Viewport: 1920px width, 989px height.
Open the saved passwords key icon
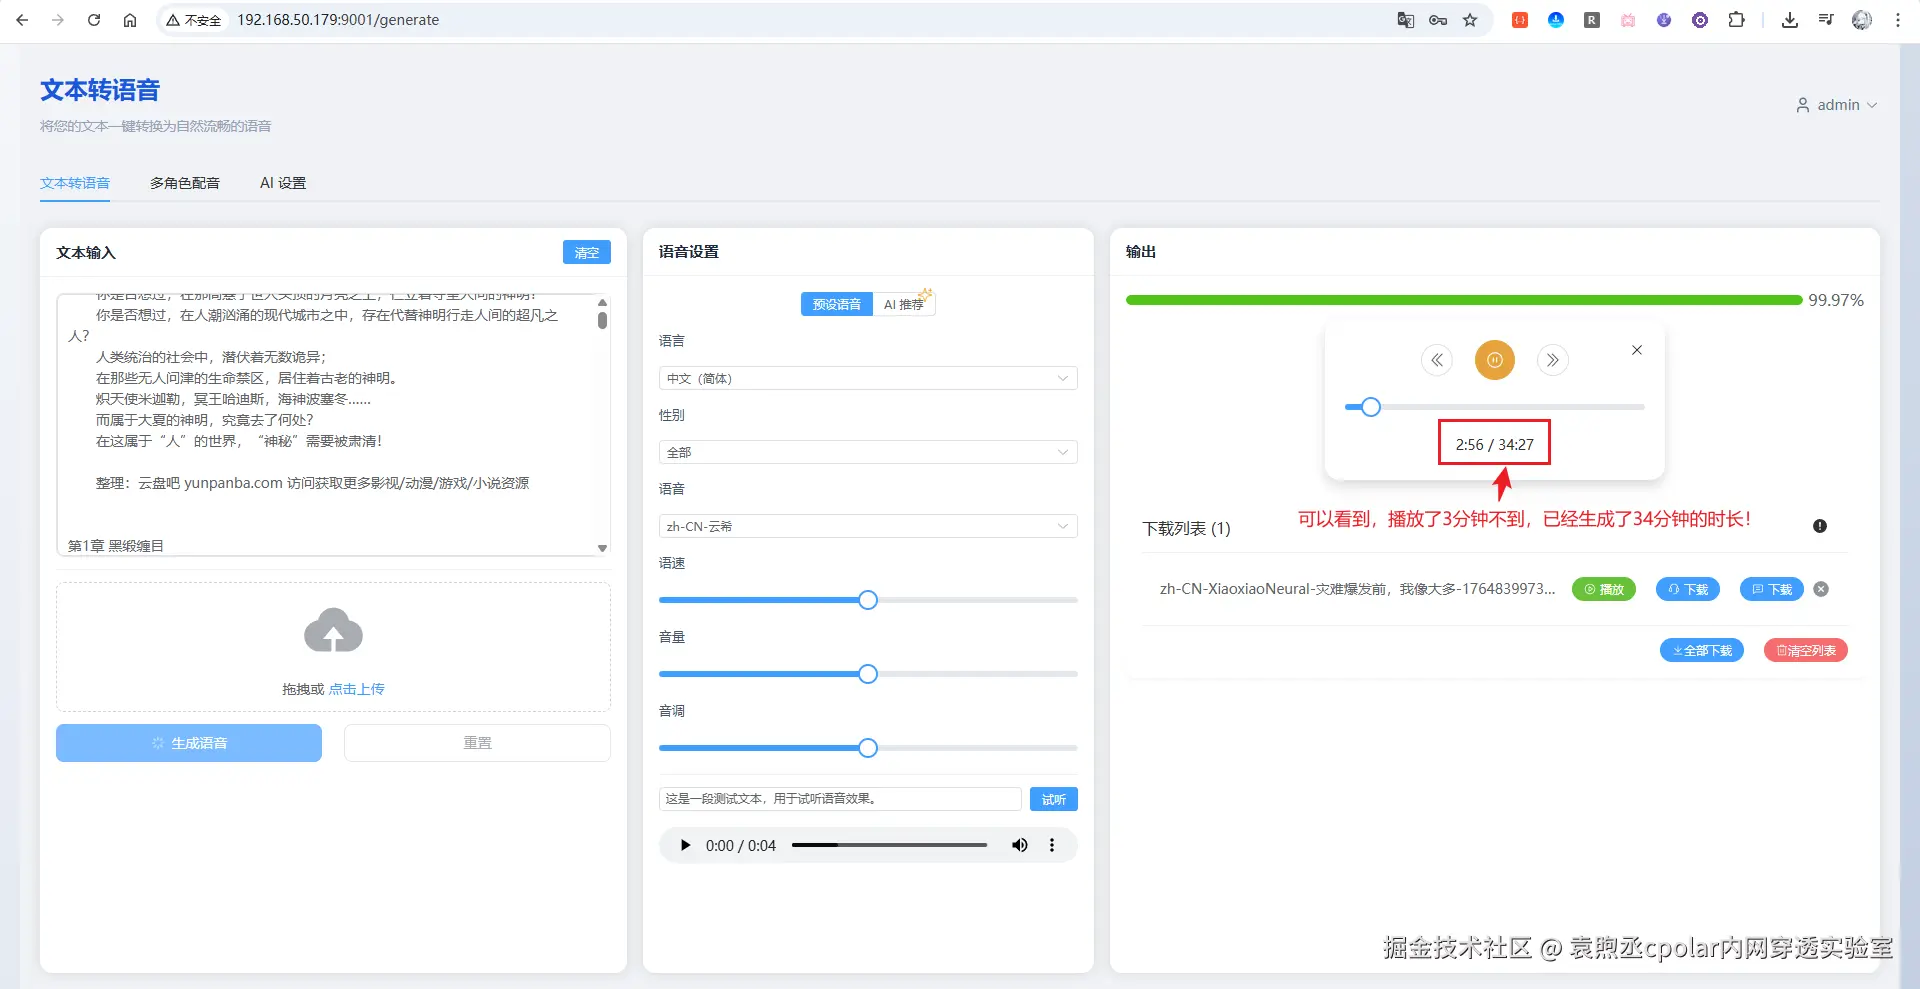tap(1438, 20)
